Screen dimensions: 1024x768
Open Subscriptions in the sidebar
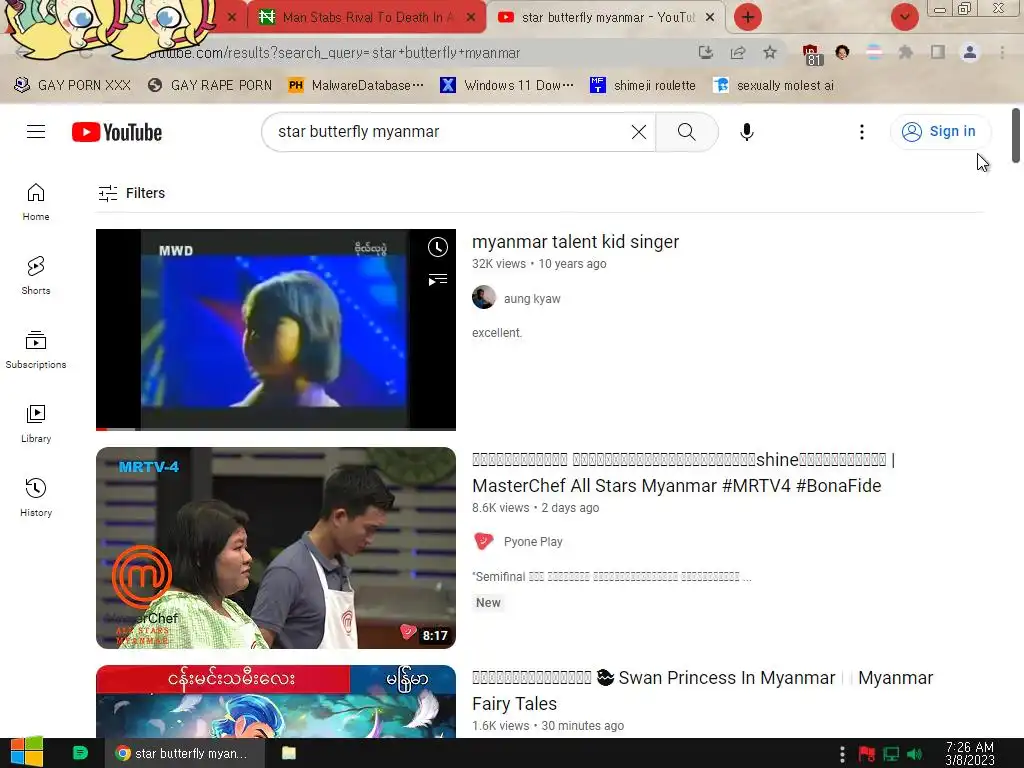tap(36, 350)
